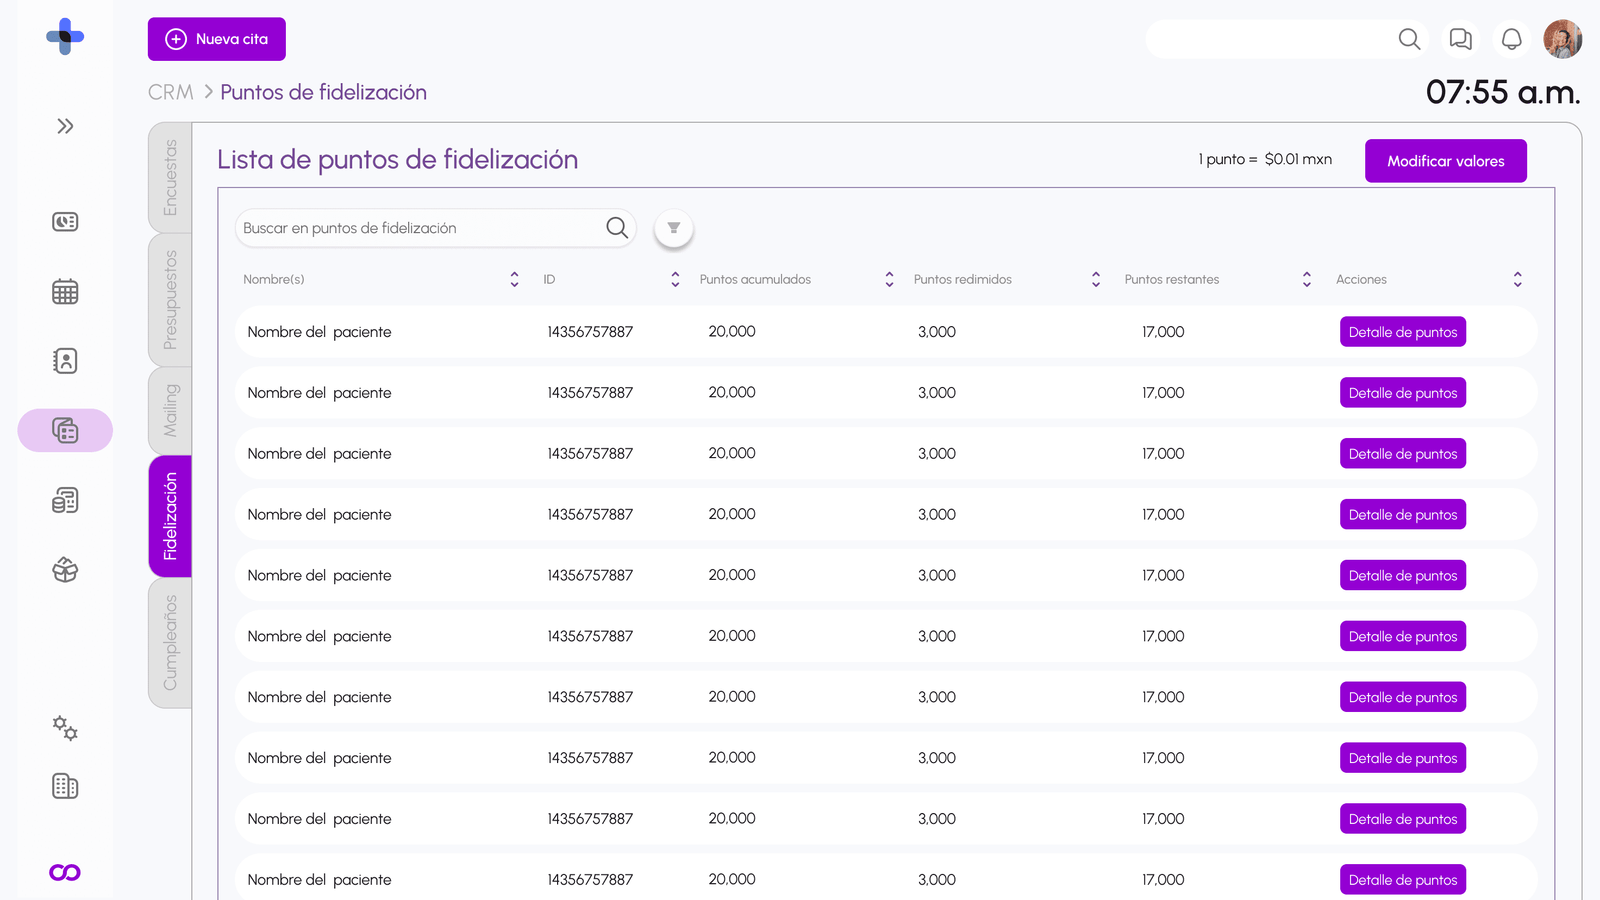Click the calculator billing sidebar icon
This screenshot has width=1600, height=900.
[65, 500]
